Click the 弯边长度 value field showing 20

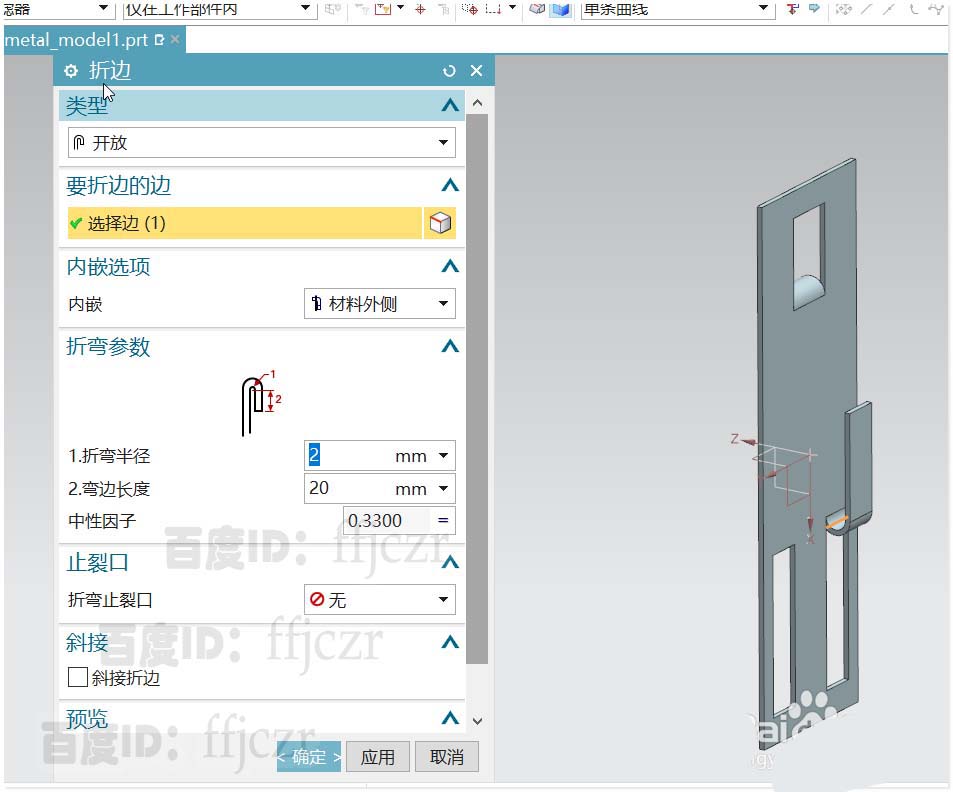[349, 489]
